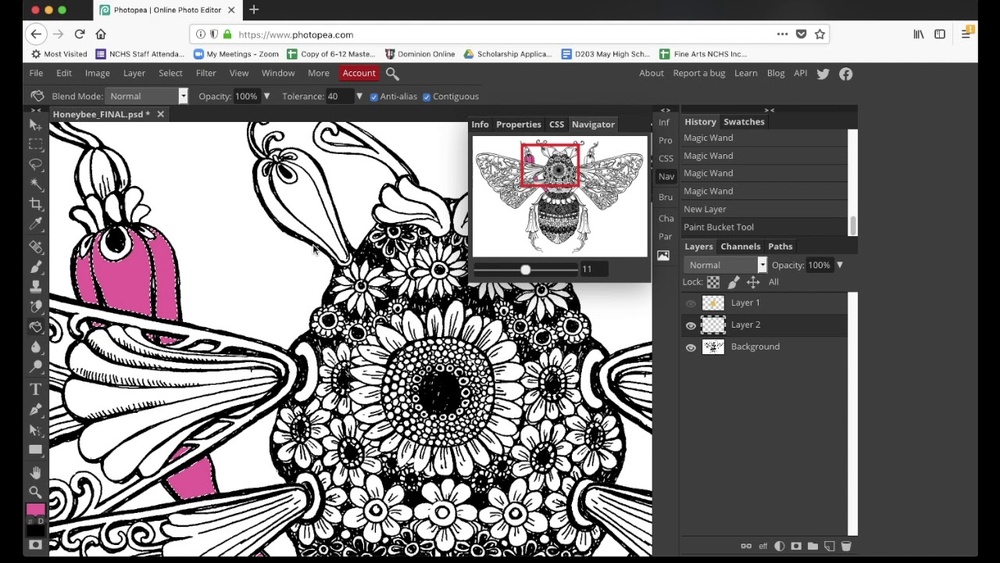Select the Pen tool

pyautogui.click(x=35, y=409)
